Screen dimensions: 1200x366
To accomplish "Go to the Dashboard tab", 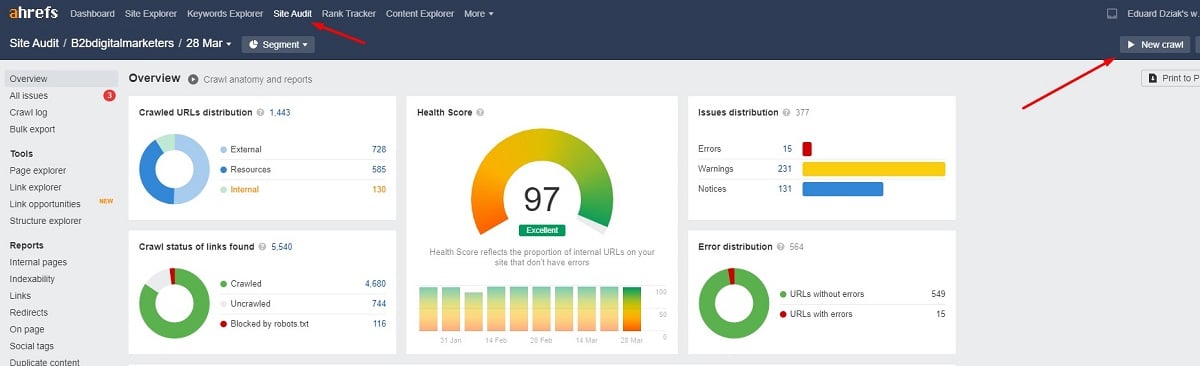I will (x=92, y=14).
